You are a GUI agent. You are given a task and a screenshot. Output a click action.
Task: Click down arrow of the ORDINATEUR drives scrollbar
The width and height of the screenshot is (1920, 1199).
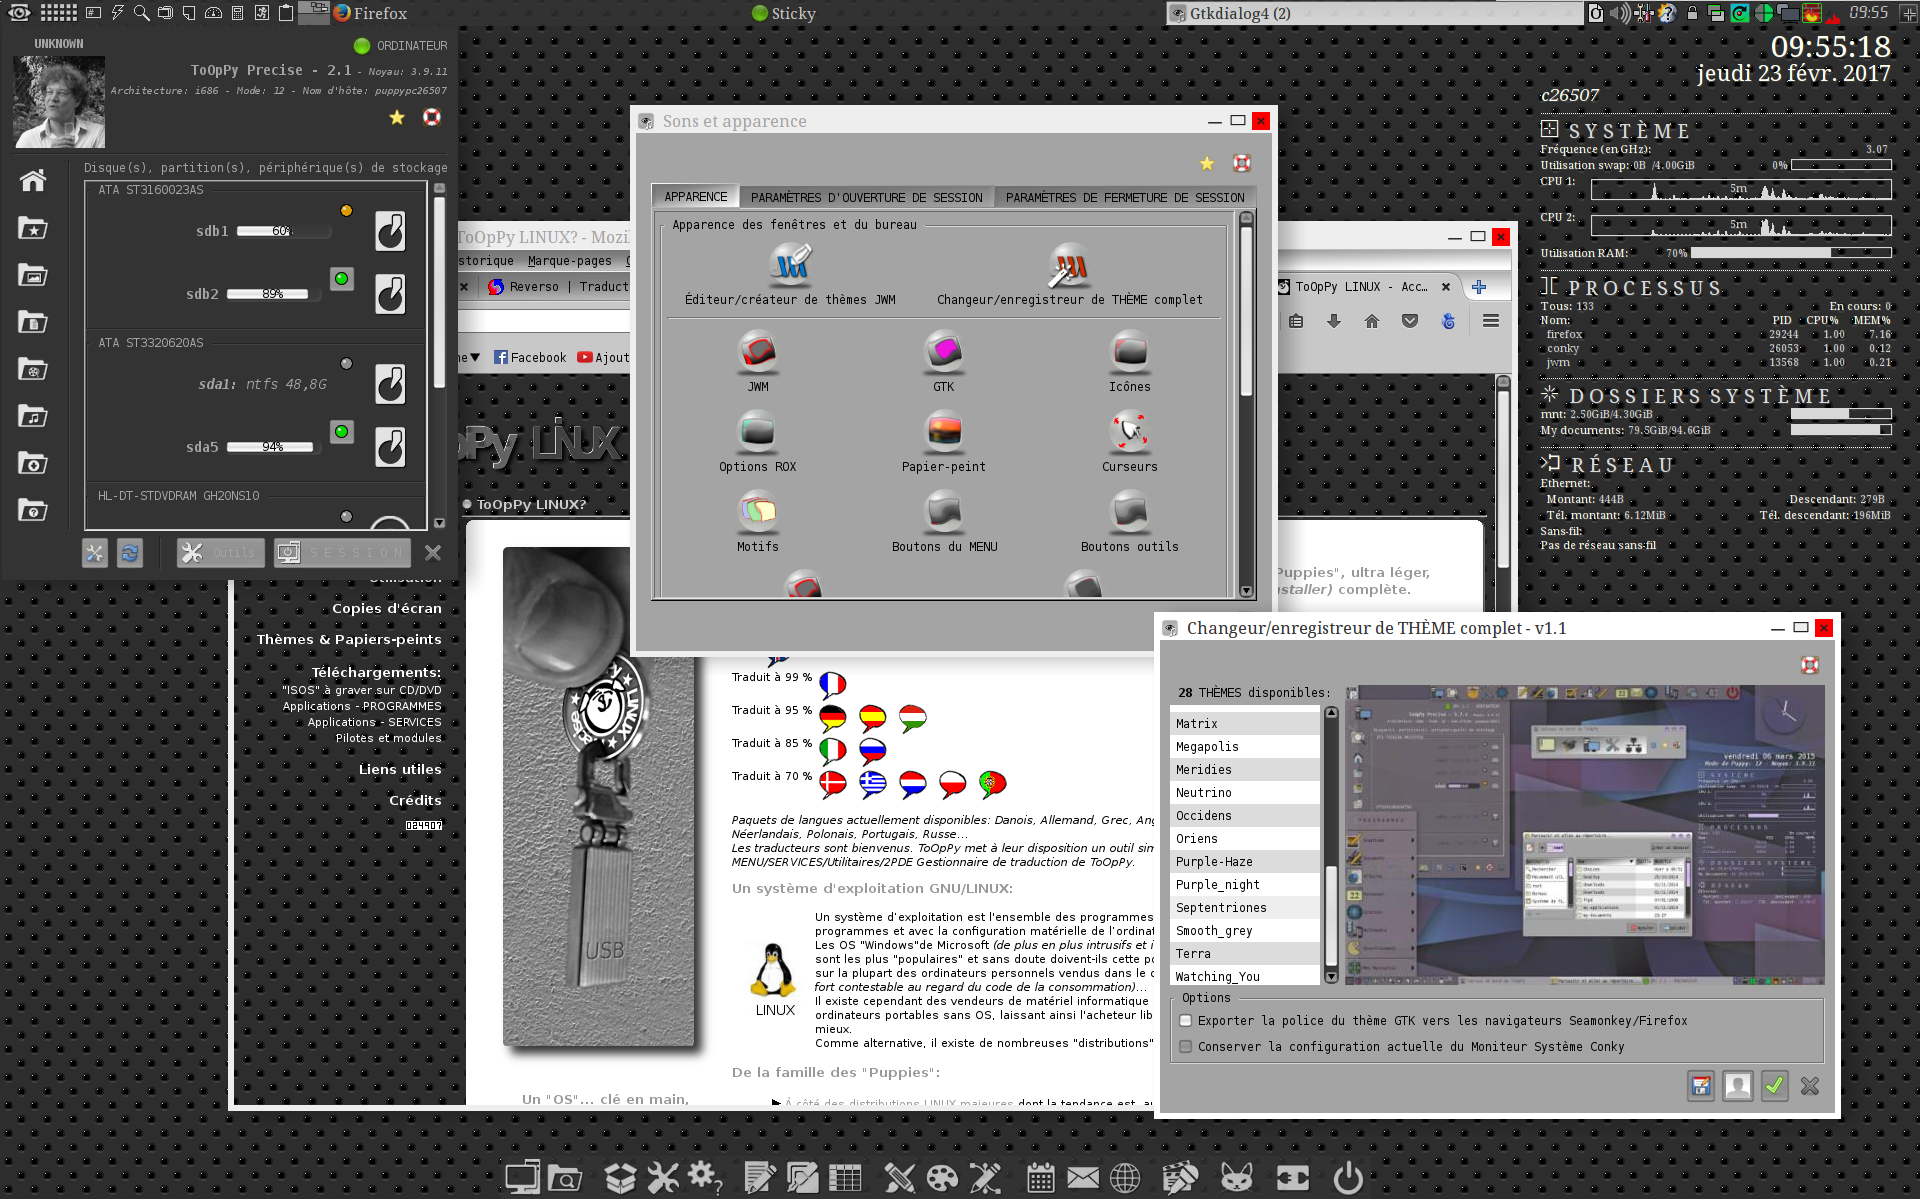[439, 523]
